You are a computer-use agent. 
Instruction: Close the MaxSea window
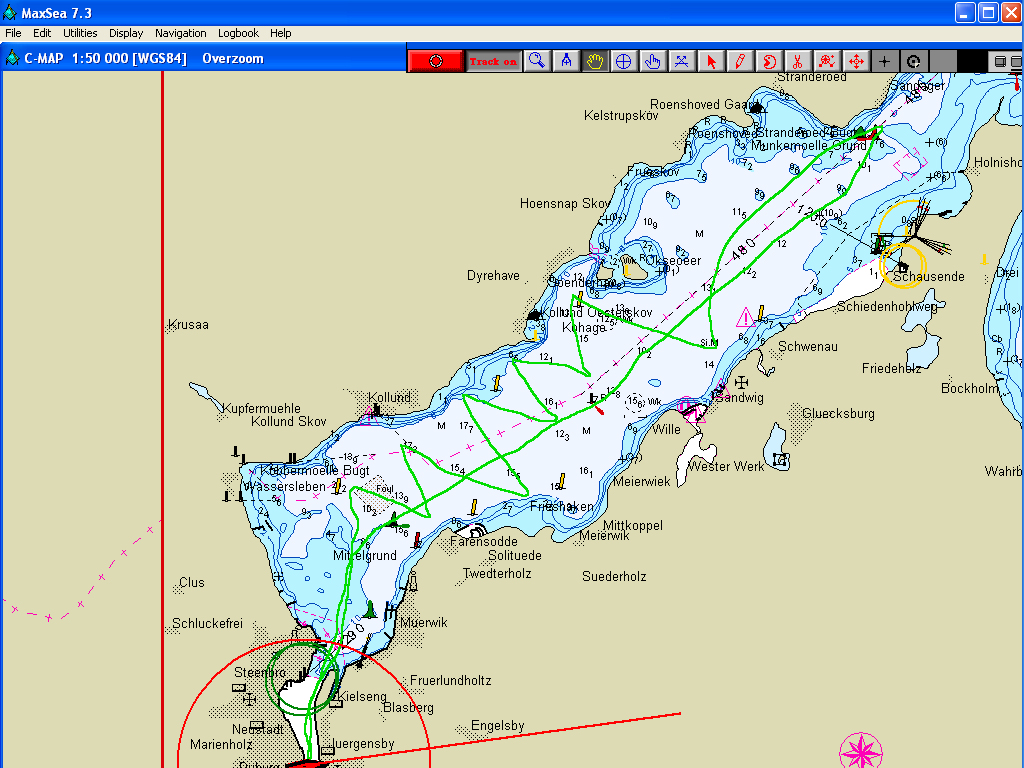pyautogui.click(x=1012, y=12)
